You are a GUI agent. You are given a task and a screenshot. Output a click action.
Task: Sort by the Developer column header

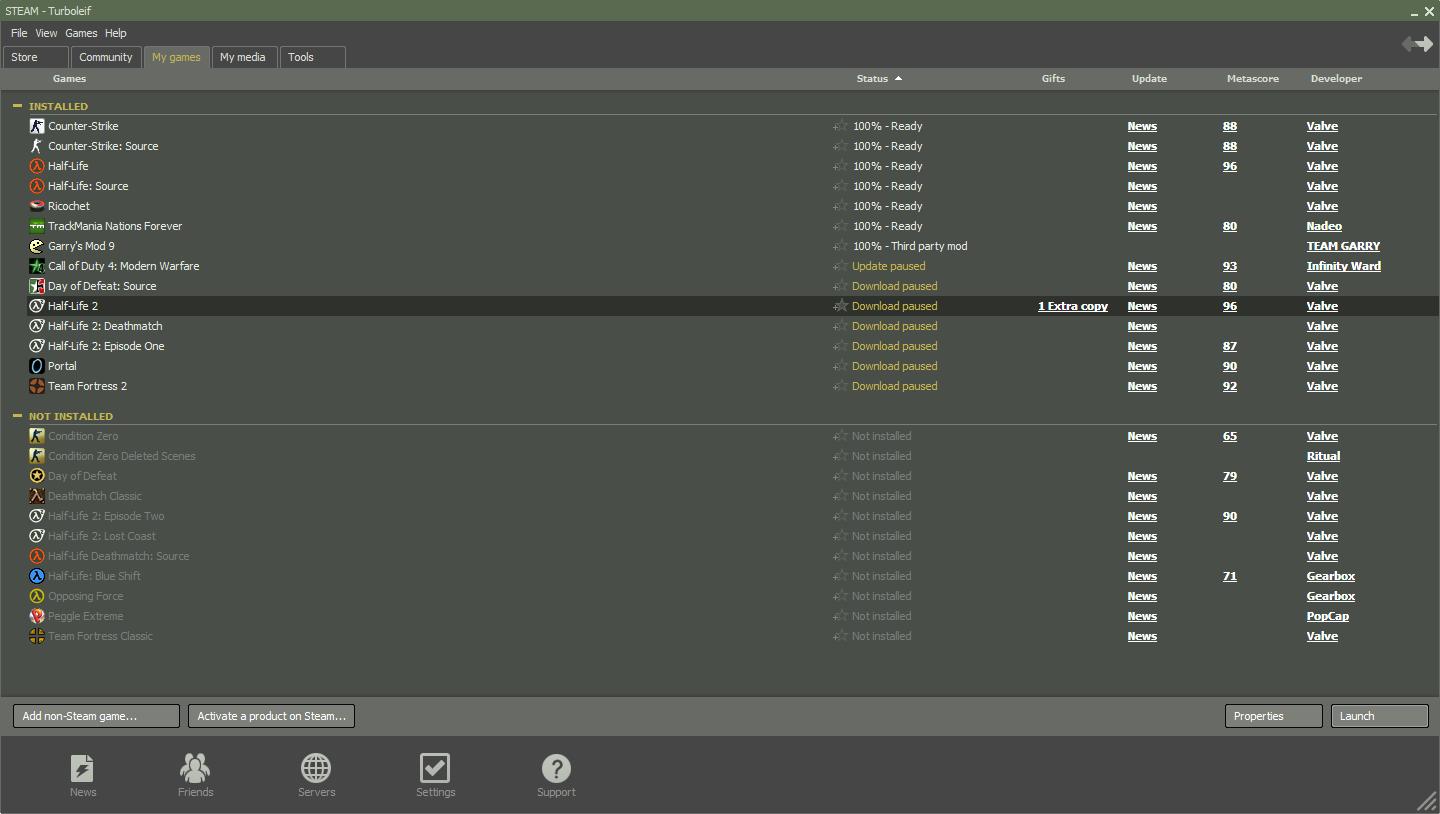tap(1336, 78)
